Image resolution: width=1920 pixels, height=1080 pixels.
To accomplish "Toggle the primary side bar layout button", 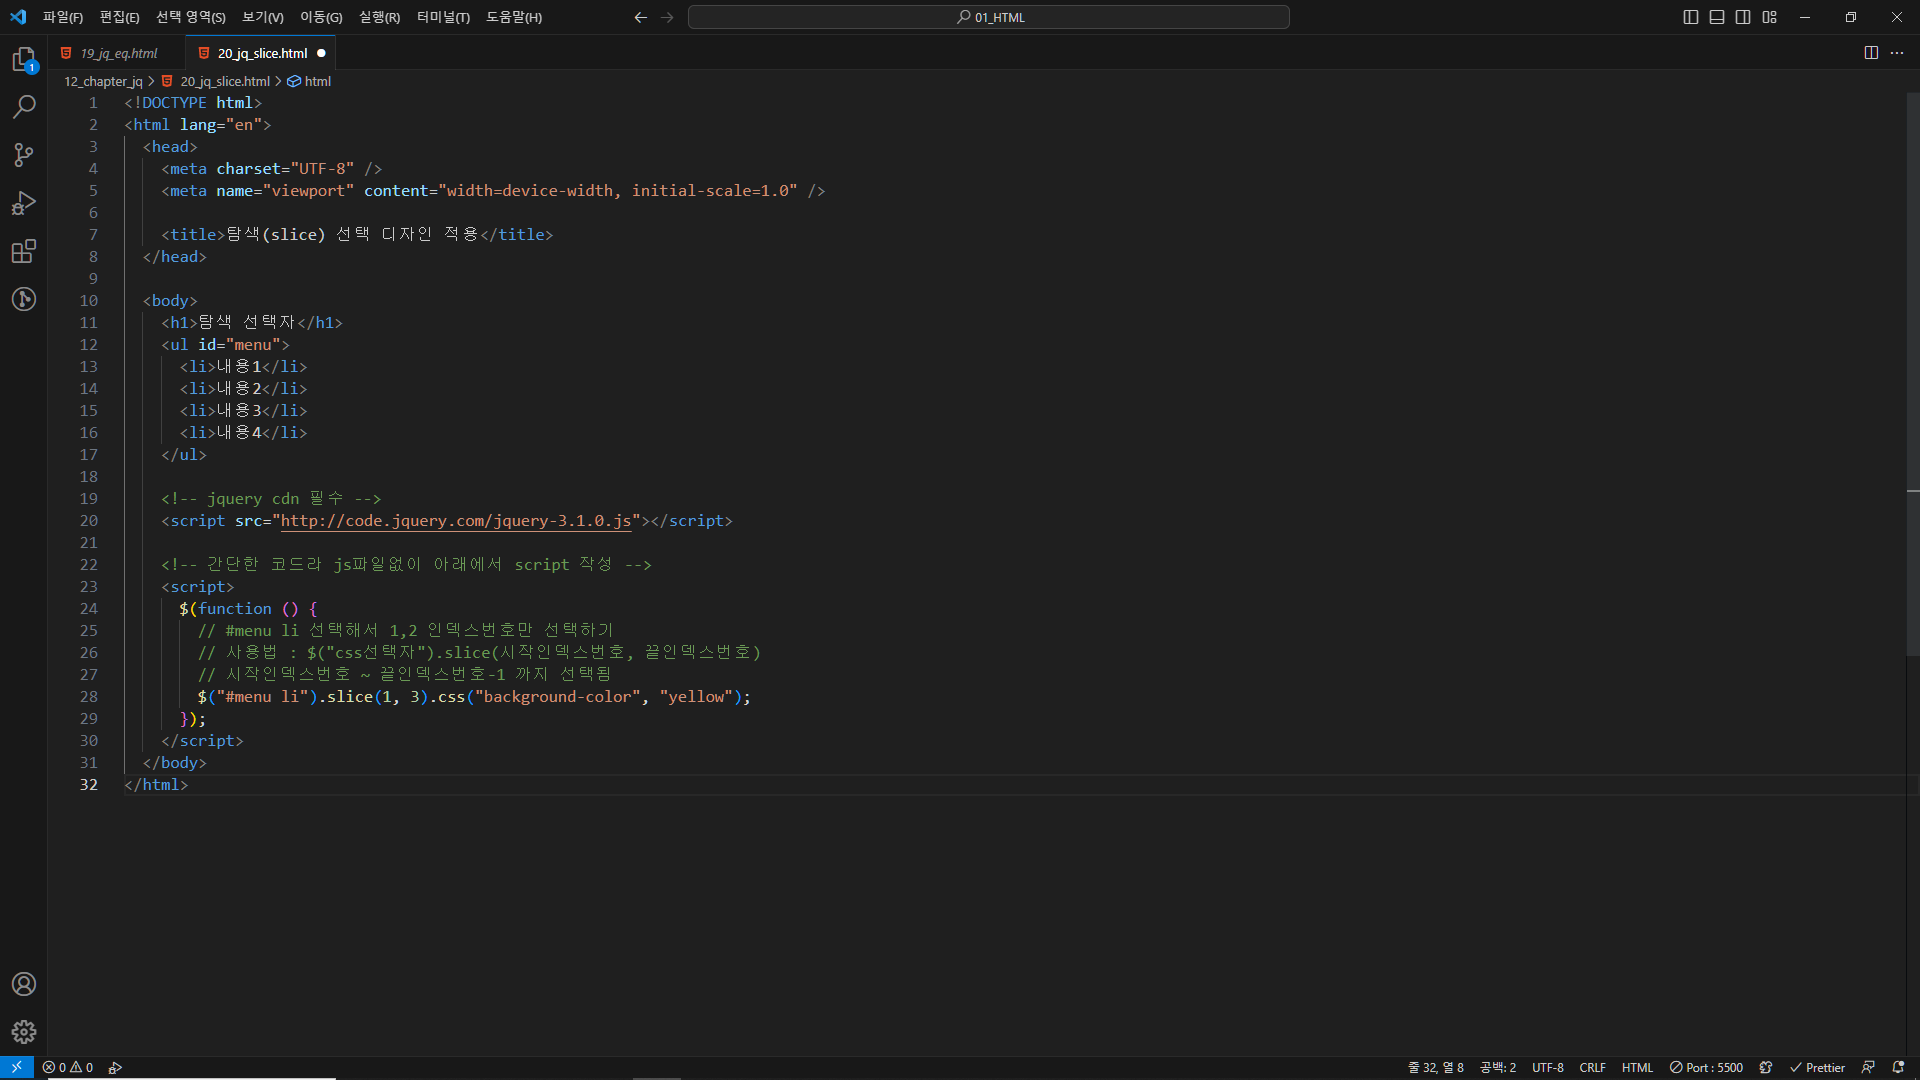I will 1691,17.
